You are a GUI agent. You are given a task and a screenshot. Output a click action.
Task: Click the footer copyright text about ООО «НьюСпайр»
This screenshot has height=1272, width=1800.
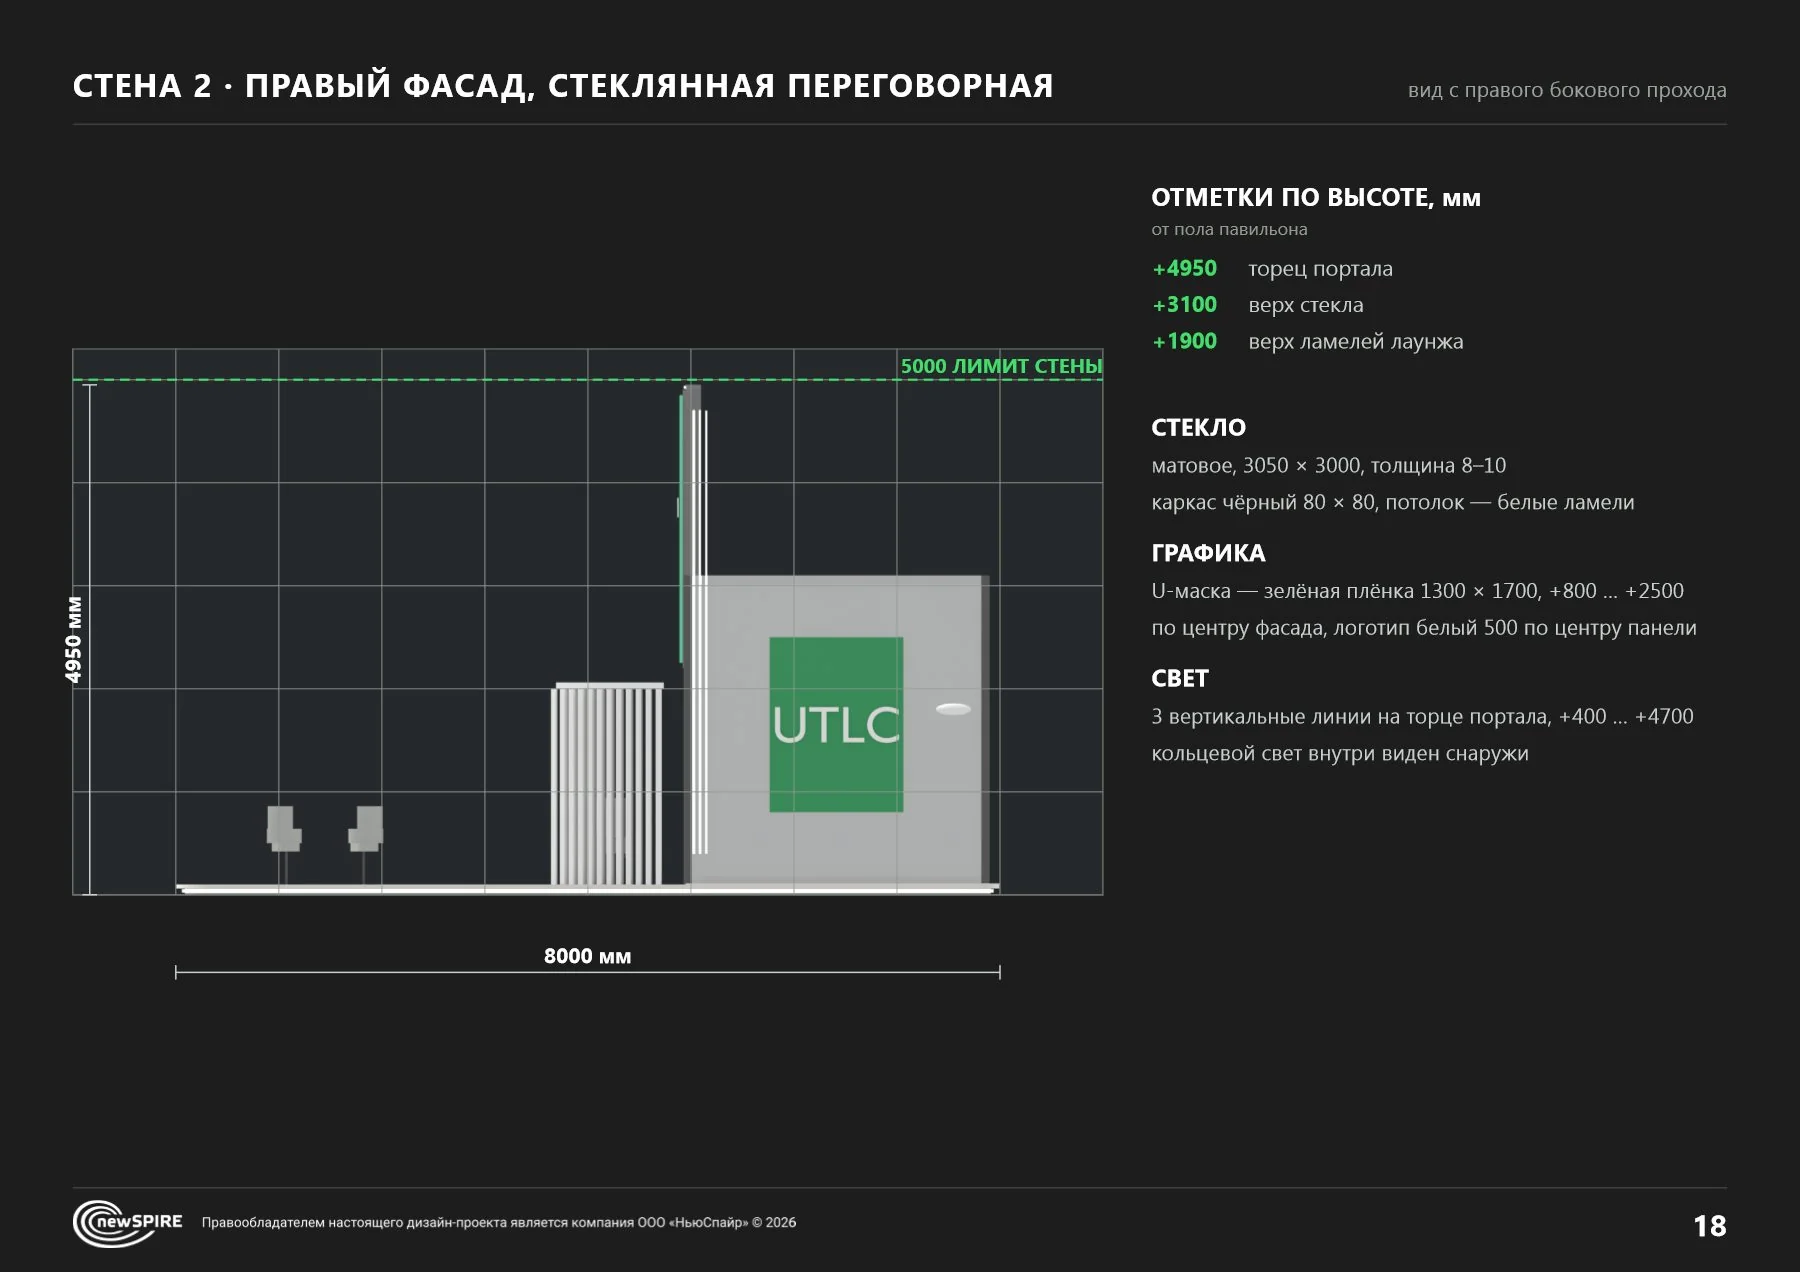(x=499, y=1223)
